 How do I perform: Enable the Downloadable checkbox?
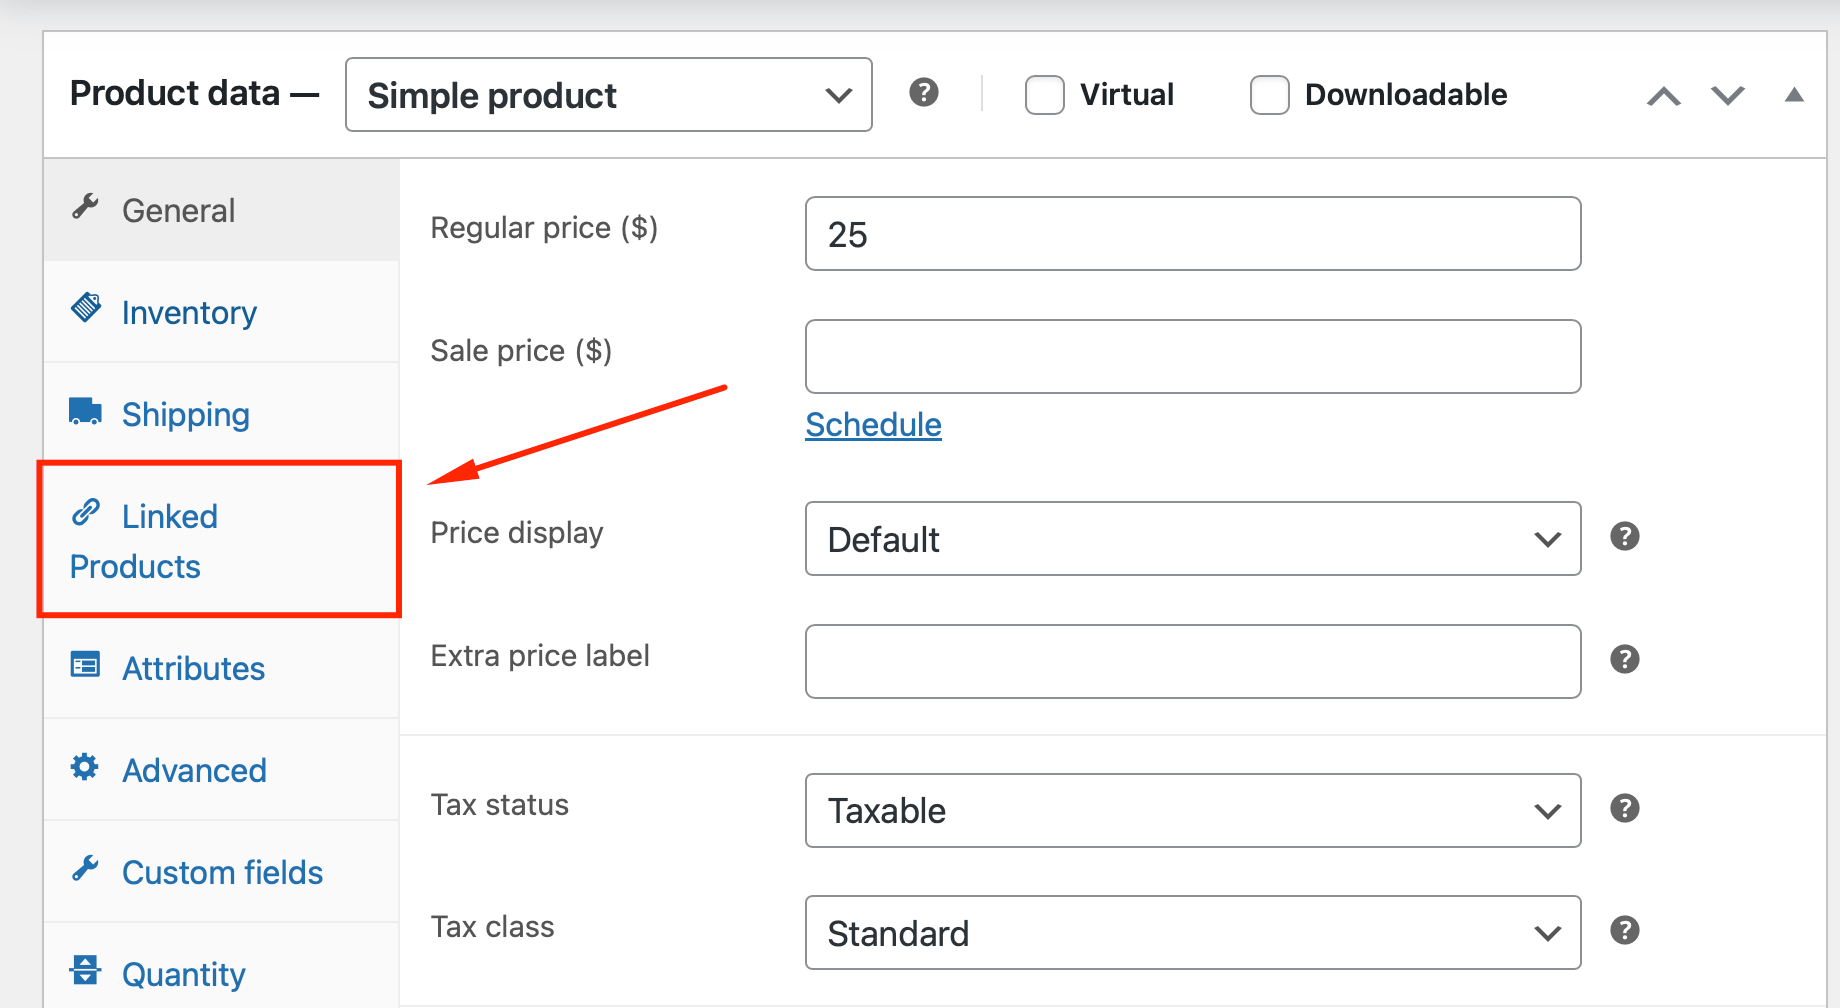coord(1270,95)
